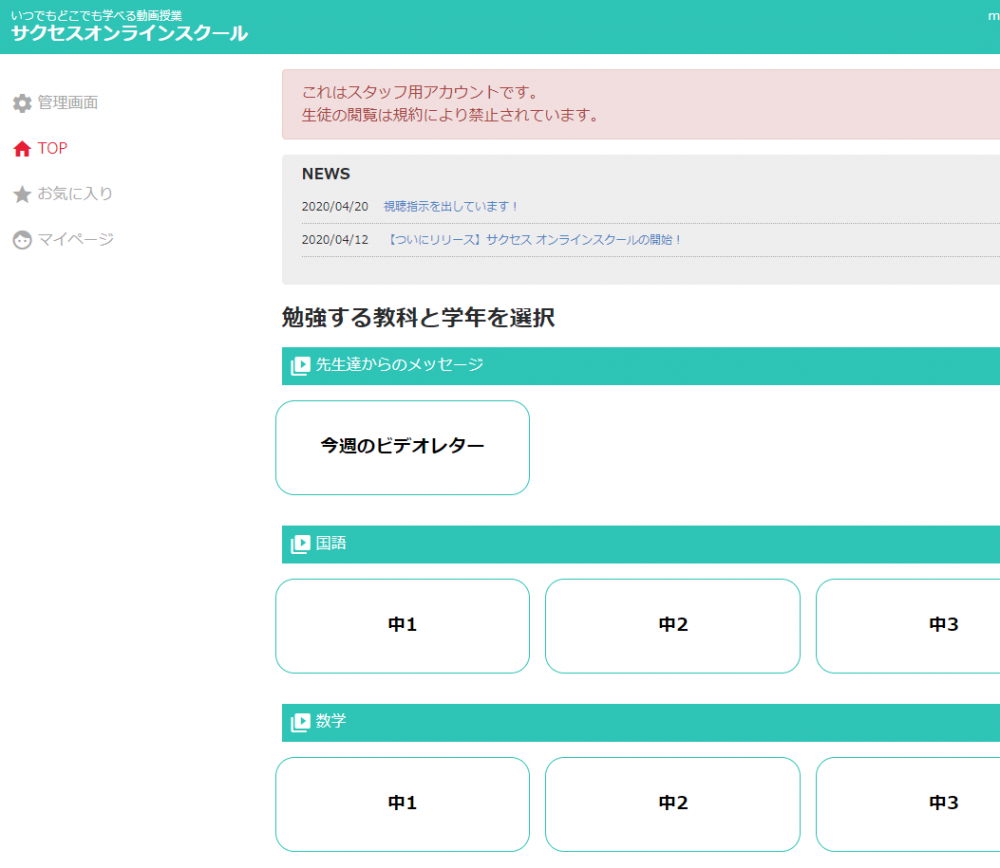This screenshot has width=1000, height=868.
Task: Select 中2 under 国語
Action: click(x=672, y=625)
